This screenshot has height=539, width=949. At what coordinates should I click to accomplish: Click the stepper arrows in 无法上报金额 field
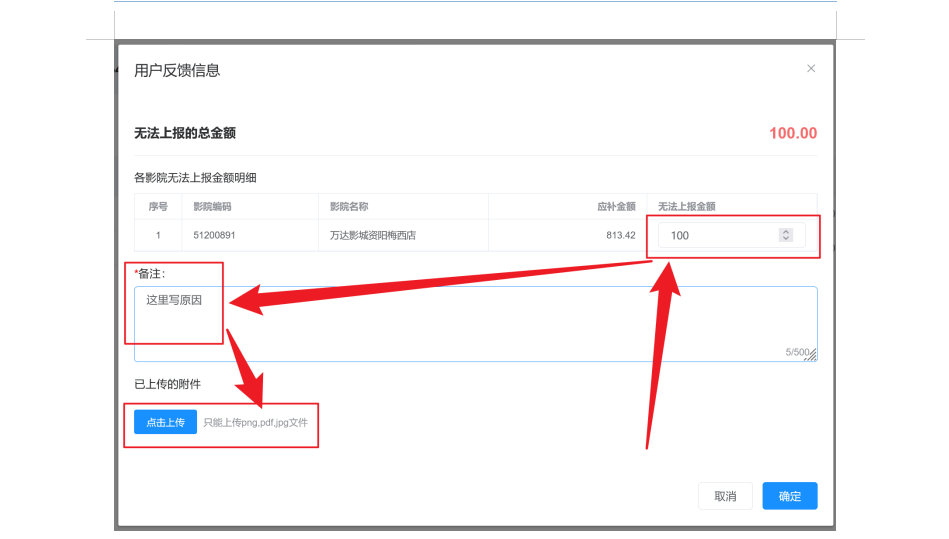(x=786, y=235)
